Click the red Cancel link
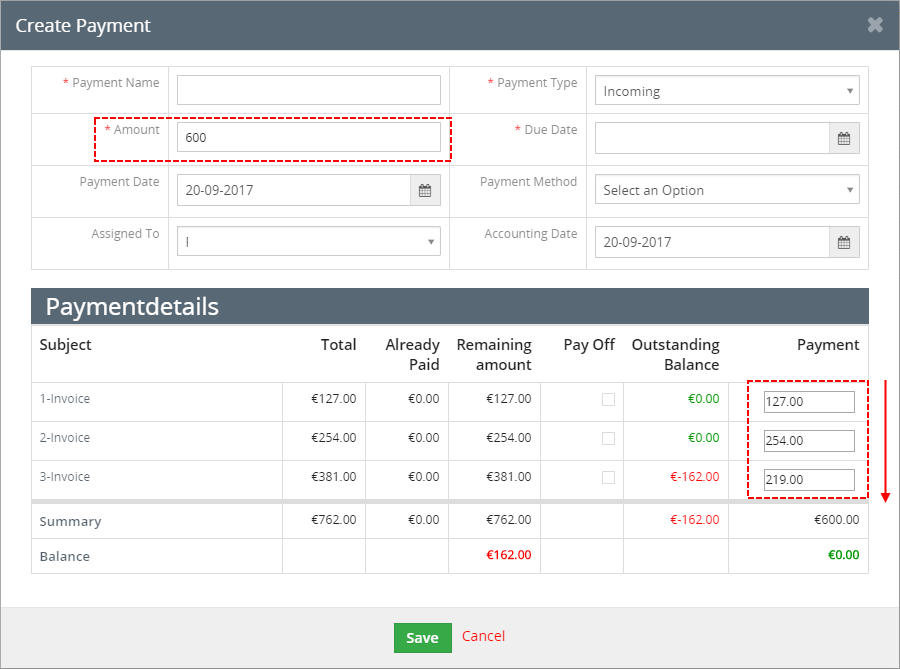This screenshot has height=669, width=900. click(x=483, y=636)
